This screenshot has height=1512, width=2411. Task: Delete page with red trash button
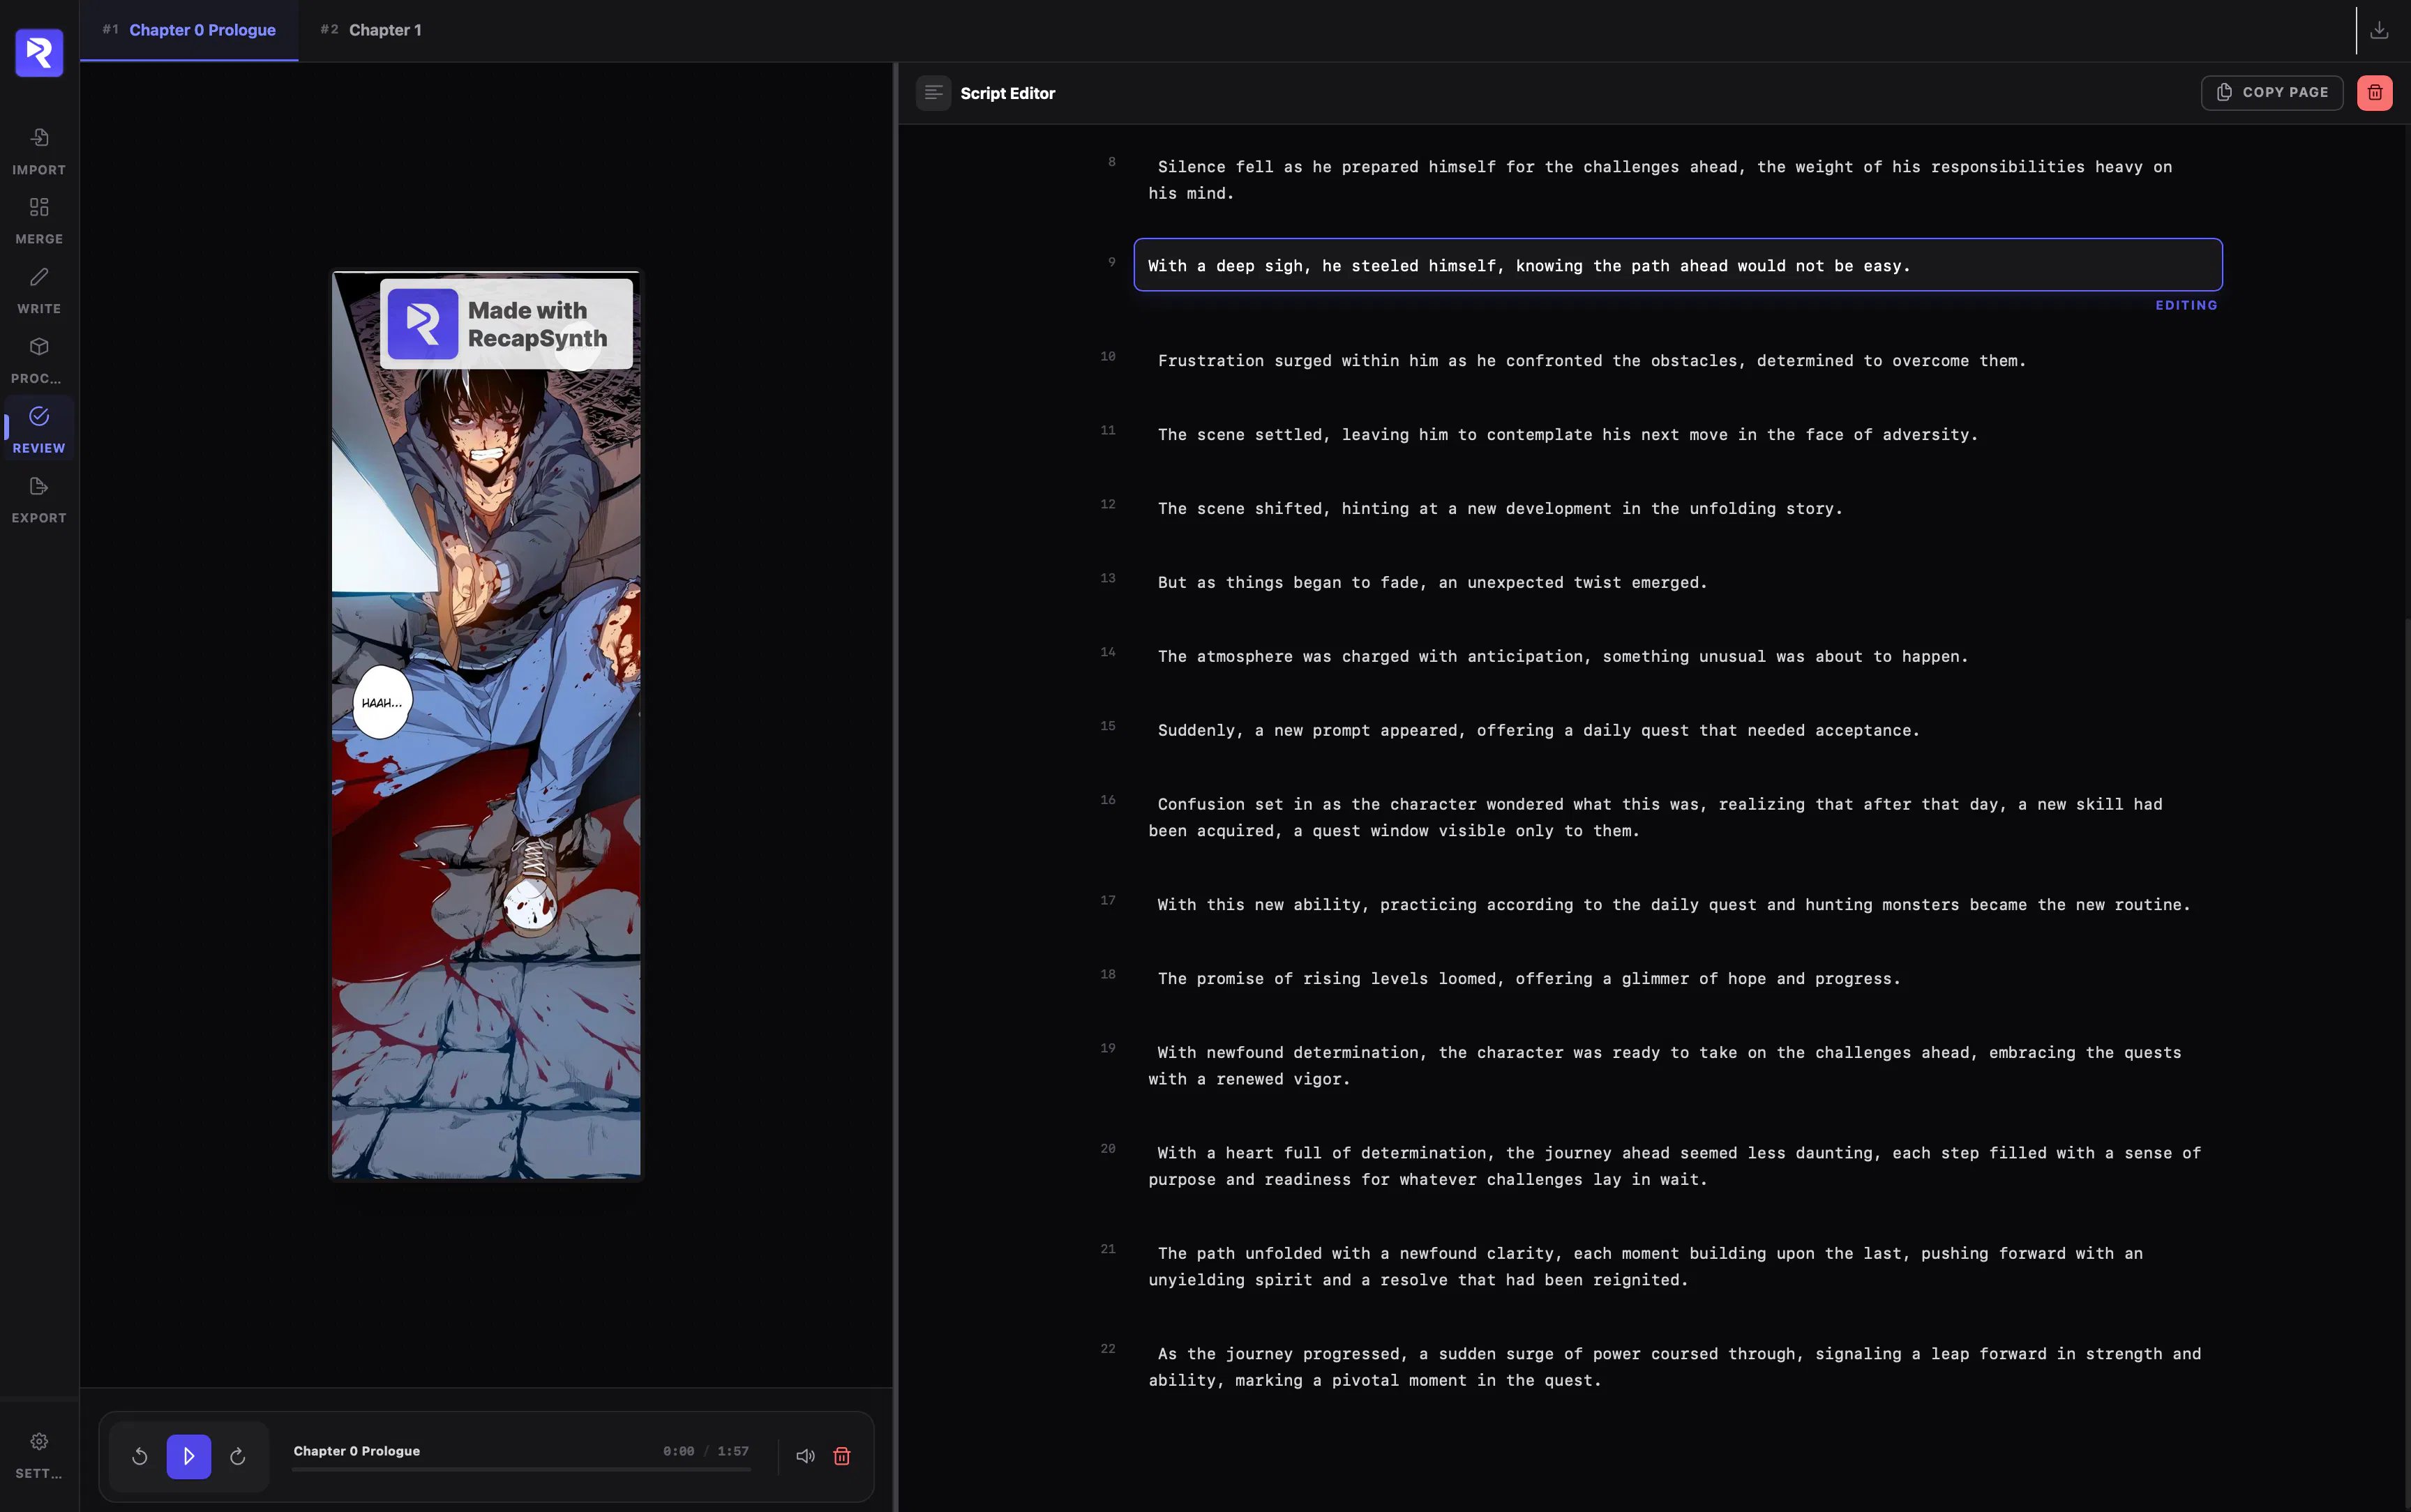coord(2374,93)
